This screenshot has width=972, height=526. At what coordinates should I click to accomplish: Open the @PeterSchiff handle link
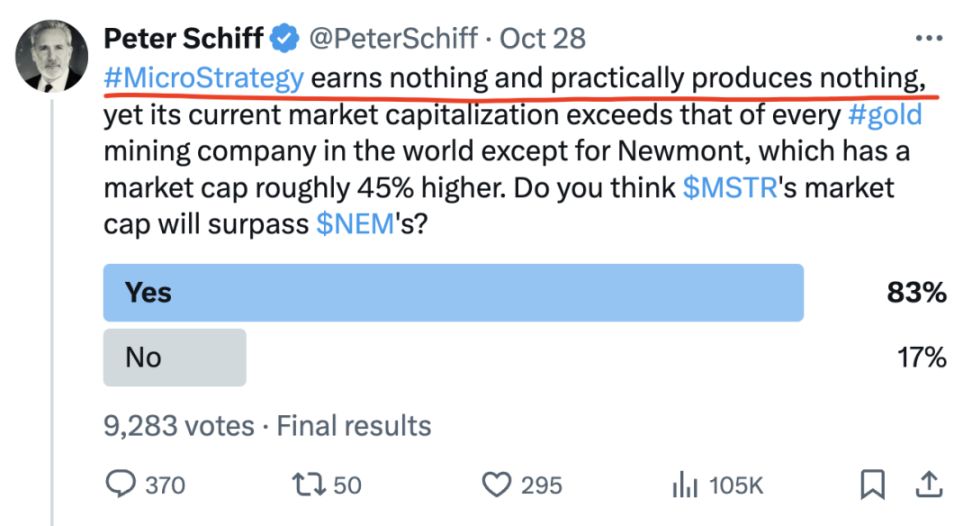[x=392, y=39]
